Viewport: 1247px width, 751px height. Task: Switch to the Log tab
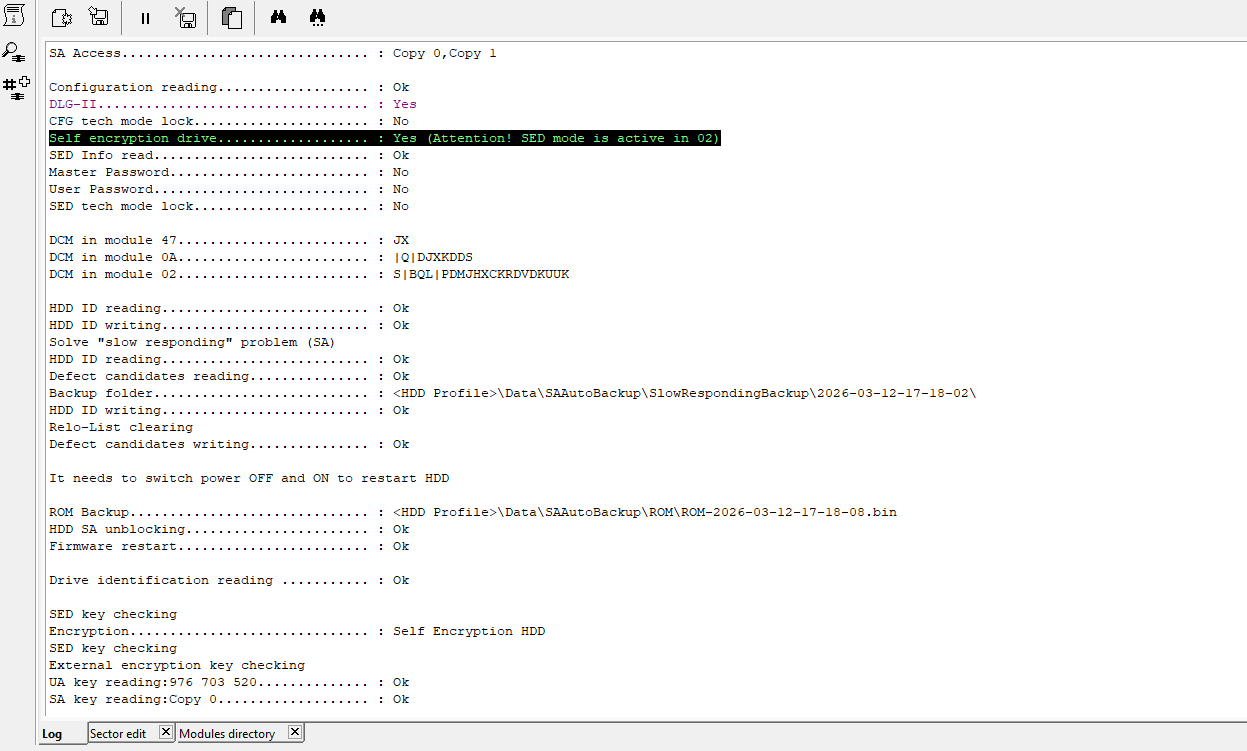(x=52, y=734)
